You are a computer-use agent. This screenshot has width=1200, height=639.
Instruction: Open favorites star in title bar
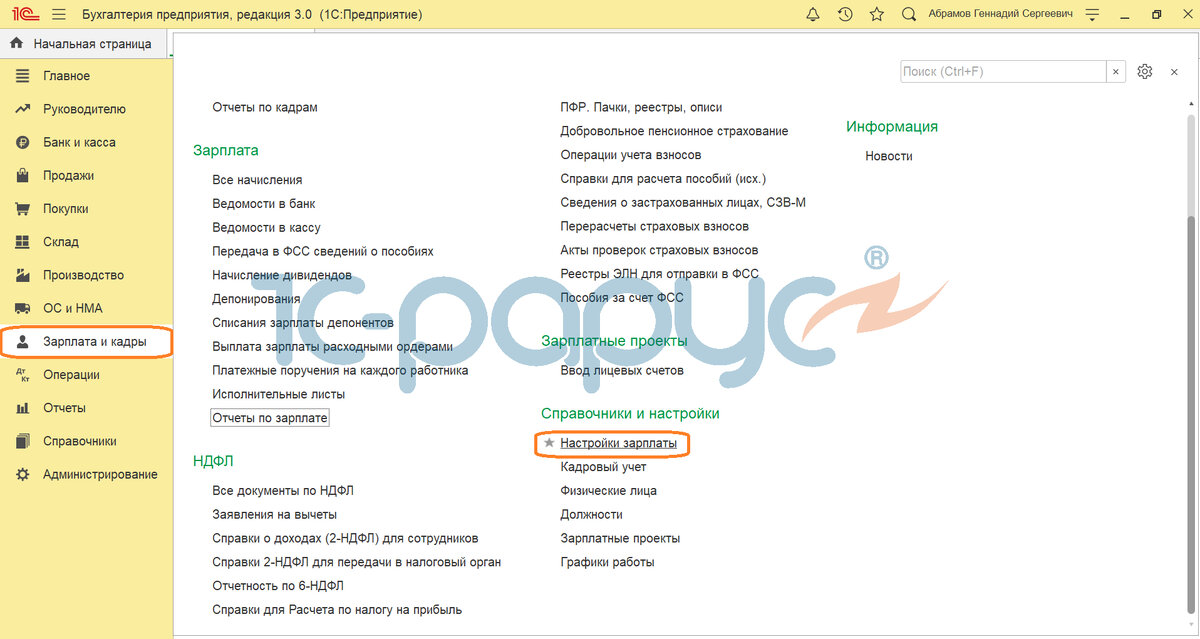877,15
